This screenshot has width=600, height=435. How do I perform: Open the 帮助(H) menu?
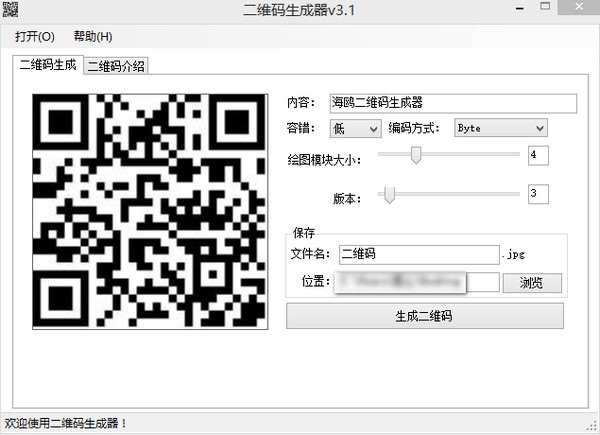point(93,37)
